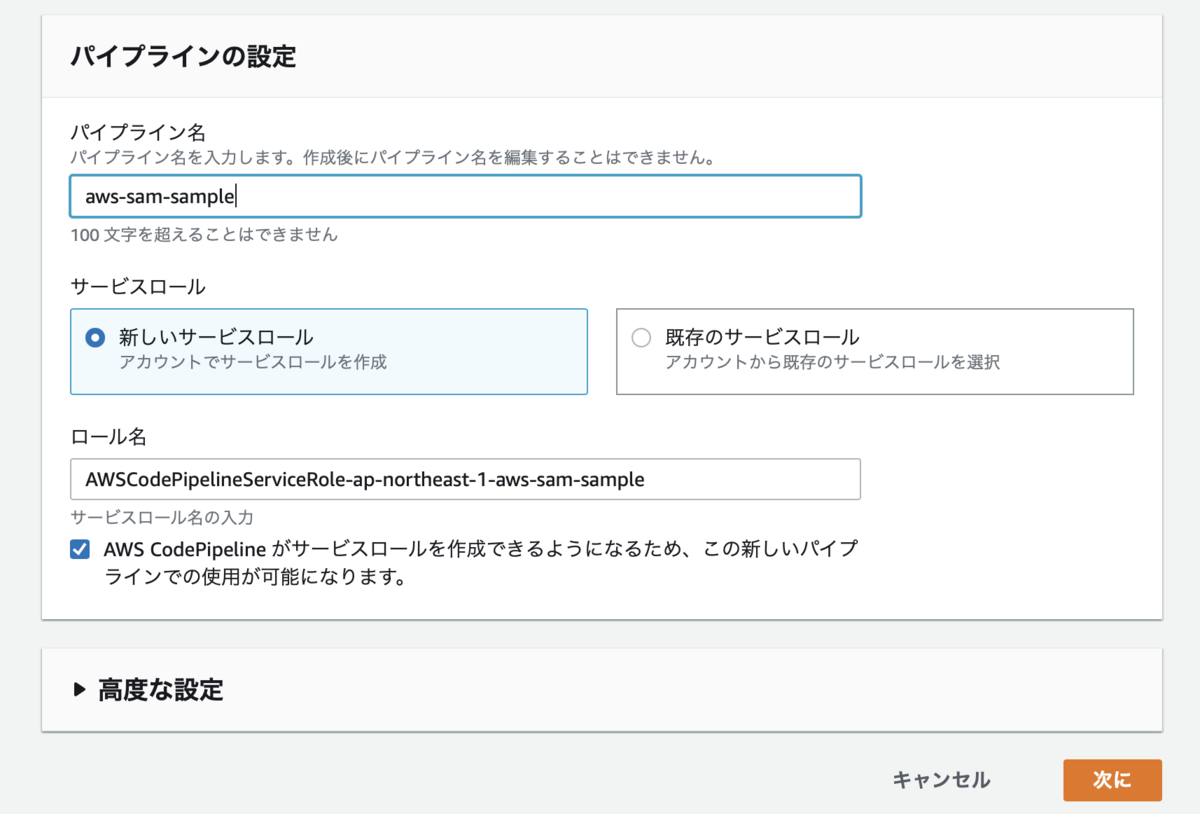The image size is (1200, 814).
Task: Click the サービスロール section label
Action: click(138, 287)
